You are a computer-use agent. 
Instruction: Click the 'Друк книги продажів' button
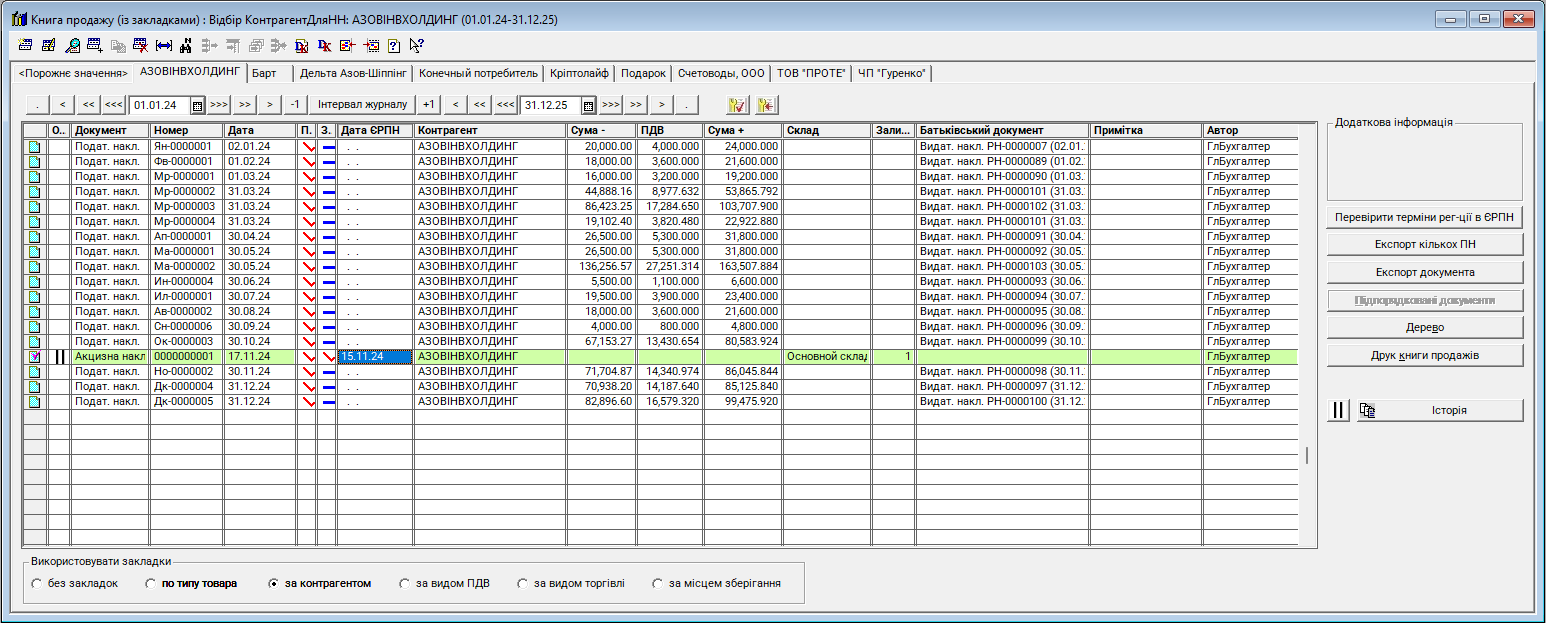(1425, 356)
